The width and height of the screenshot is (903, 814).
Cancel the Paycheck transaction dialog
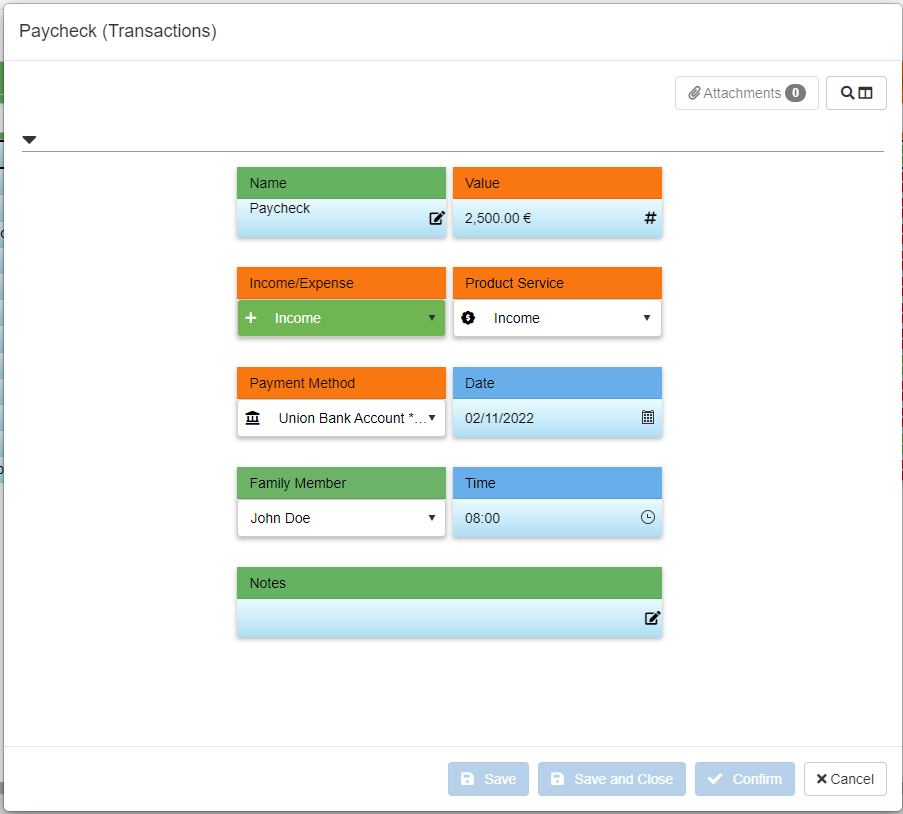pos(845,779)
